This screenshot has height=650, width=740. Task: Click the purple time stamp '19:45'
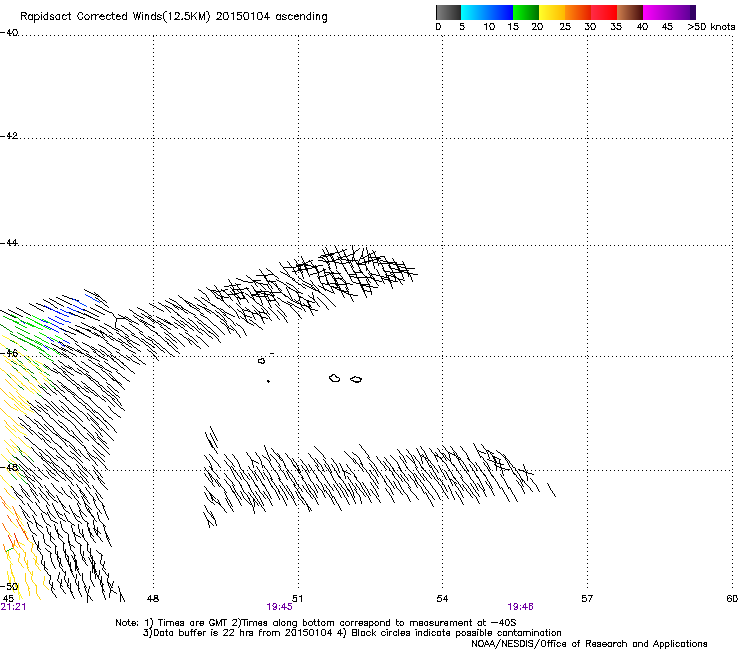(x=279, y=607)
